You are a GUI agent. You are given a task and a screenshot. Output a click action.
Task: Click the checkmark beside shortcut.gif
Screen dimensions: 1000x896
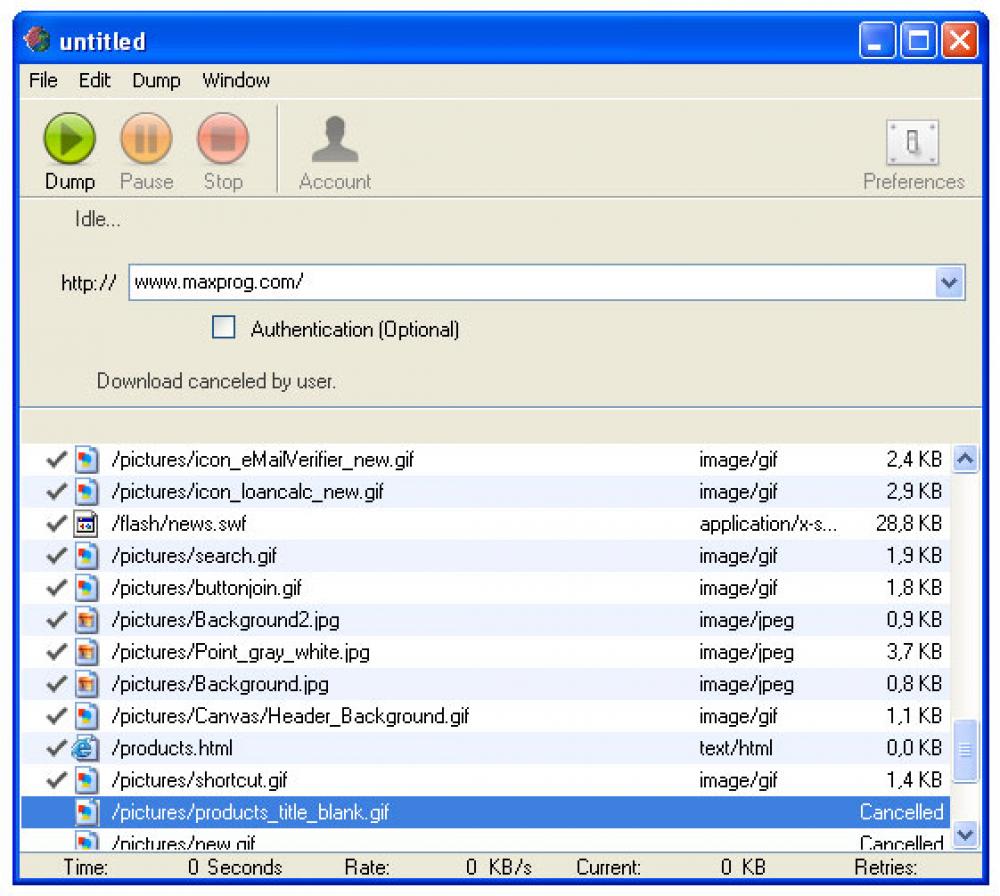(x=56, y=779)
